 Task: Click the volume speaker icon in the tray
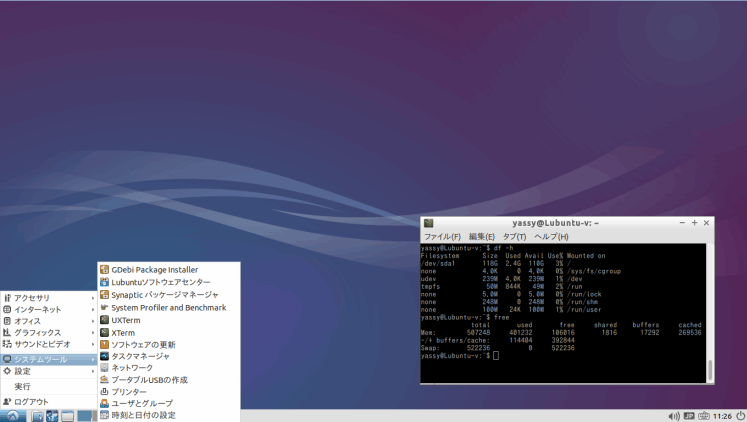click(674, 416)
